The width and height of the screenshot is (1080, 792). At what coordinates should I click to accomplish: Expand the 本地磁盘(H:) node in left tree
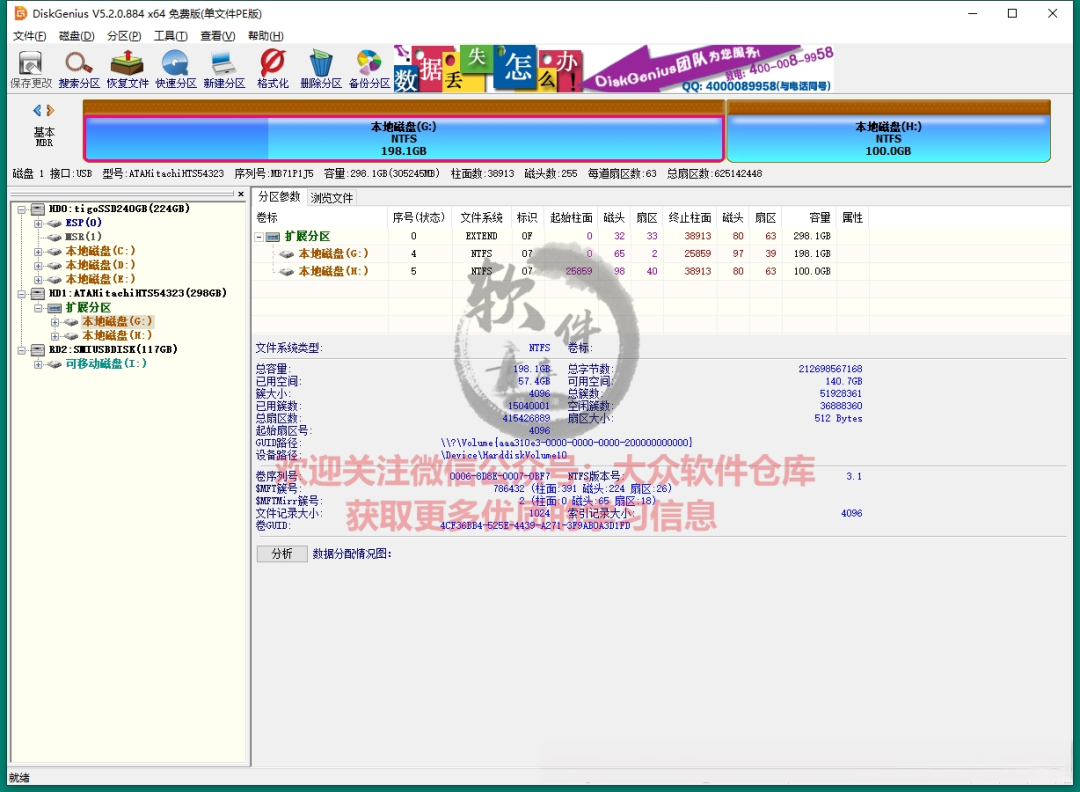click(x=54, y=336)
